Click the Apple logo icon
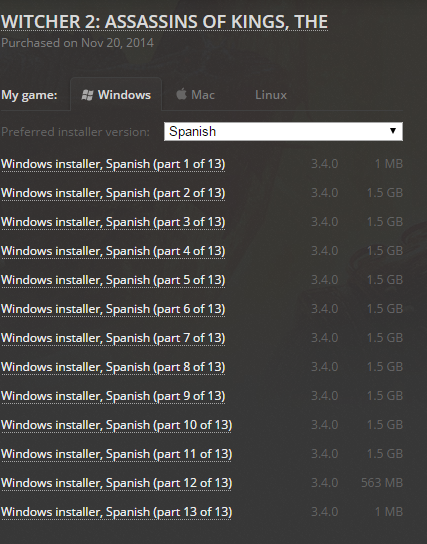Screen dimensions: 427x544 point(181,94)
